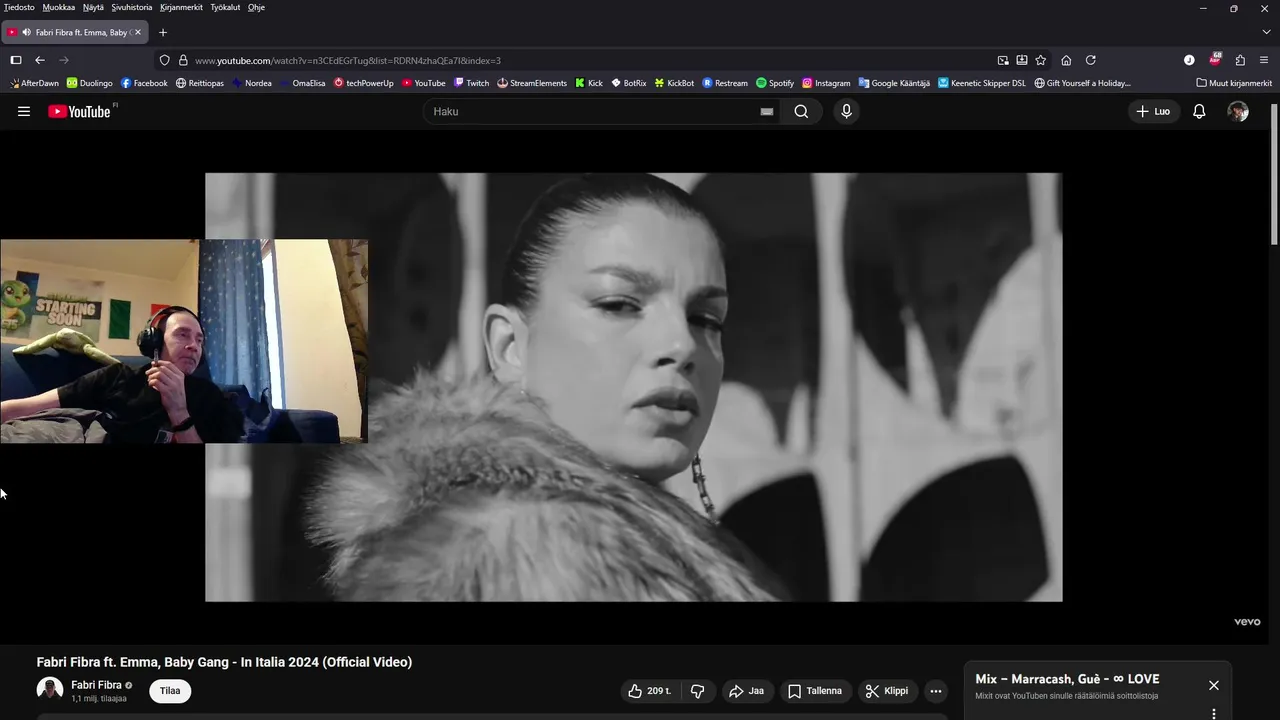Open the Instagram bookmark
Viewport: 1280px width, 720px height.
826,83
